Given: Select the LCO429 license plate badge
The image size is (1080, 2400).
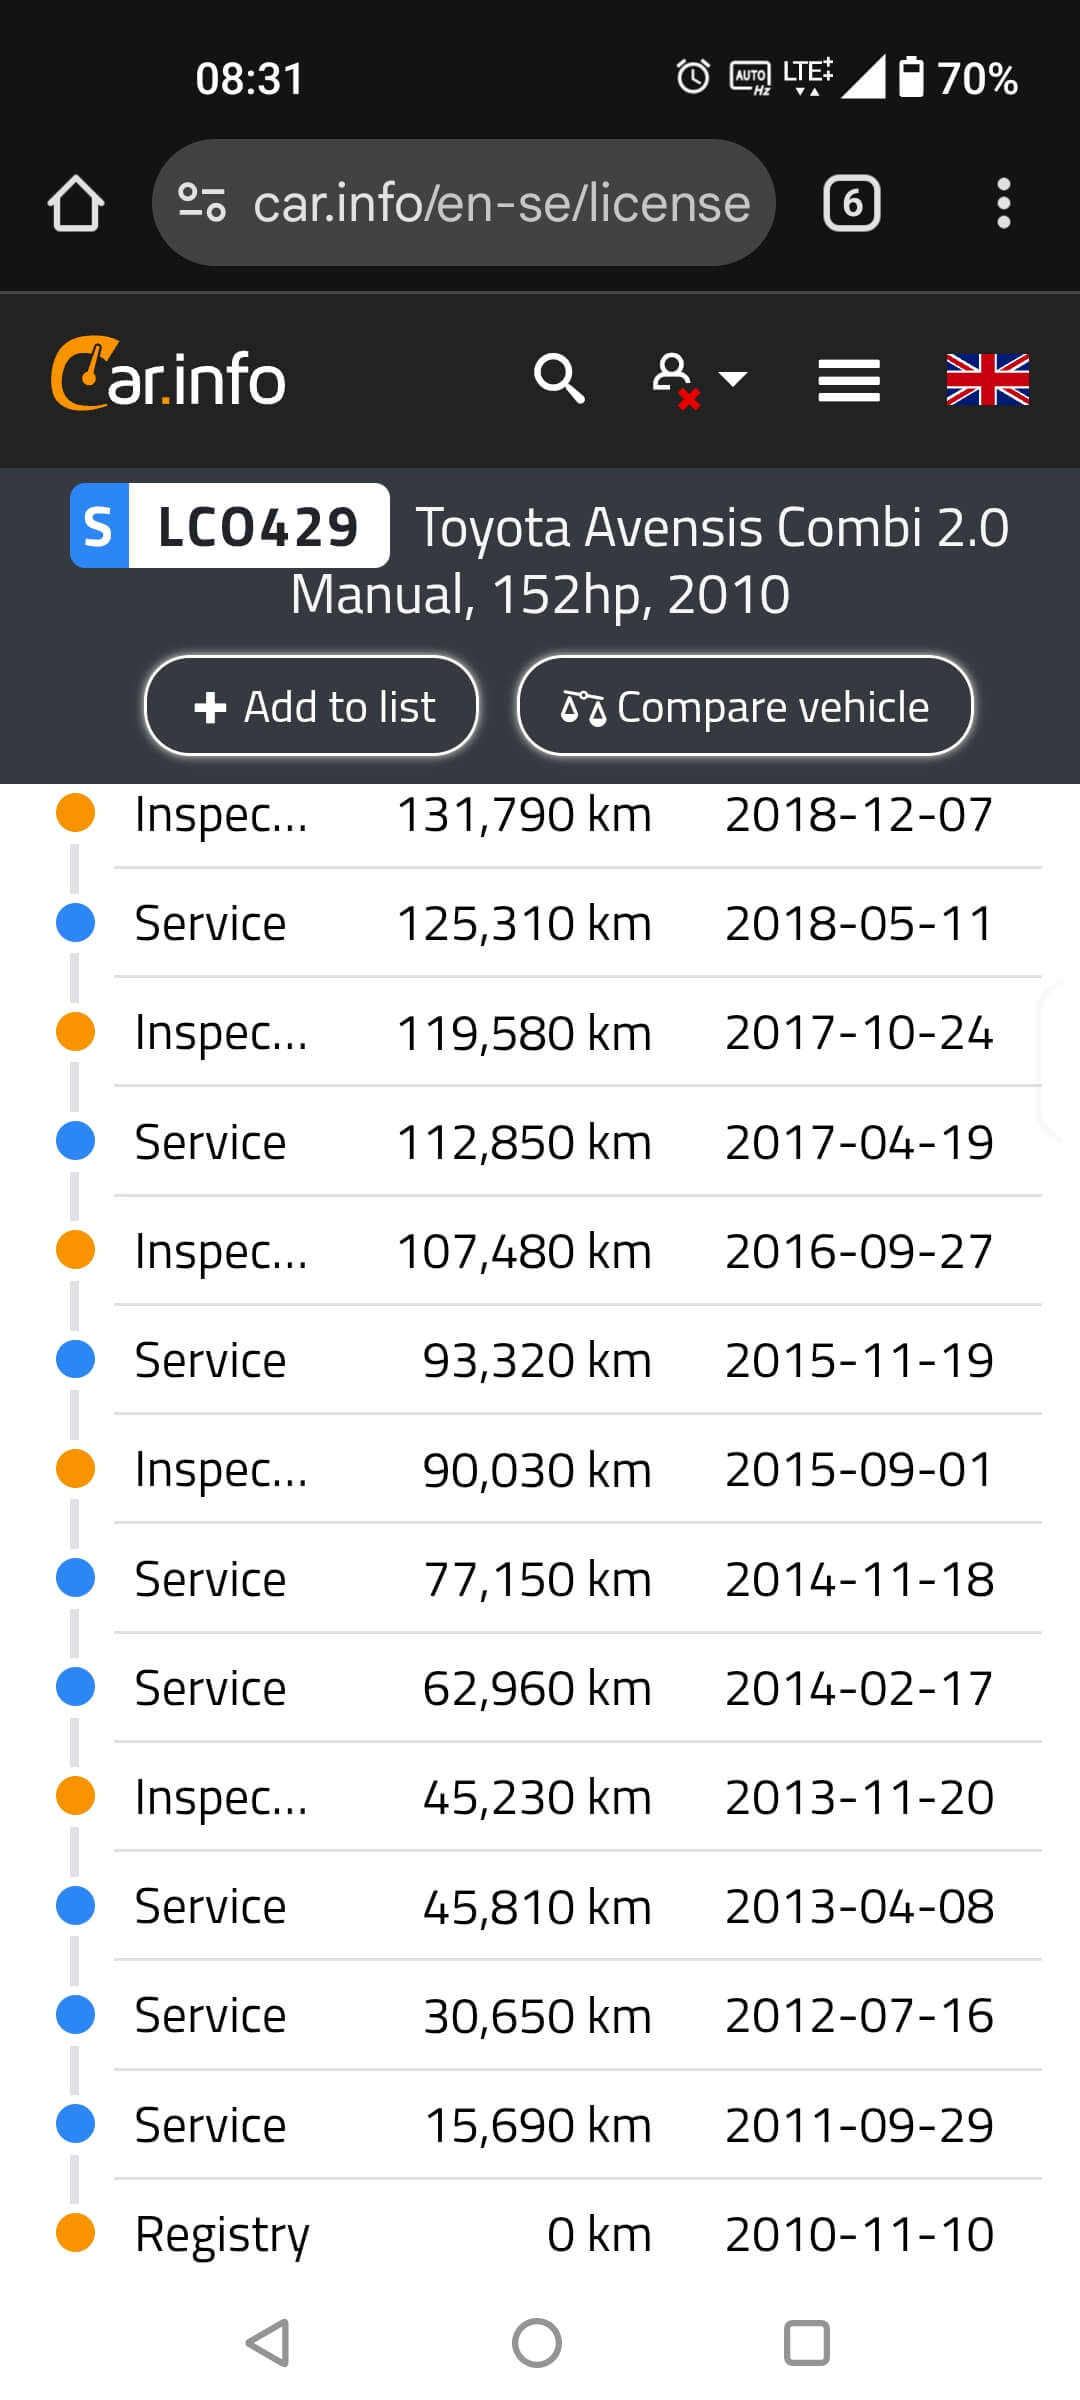Looking at the screenshot, I should 230,526.
